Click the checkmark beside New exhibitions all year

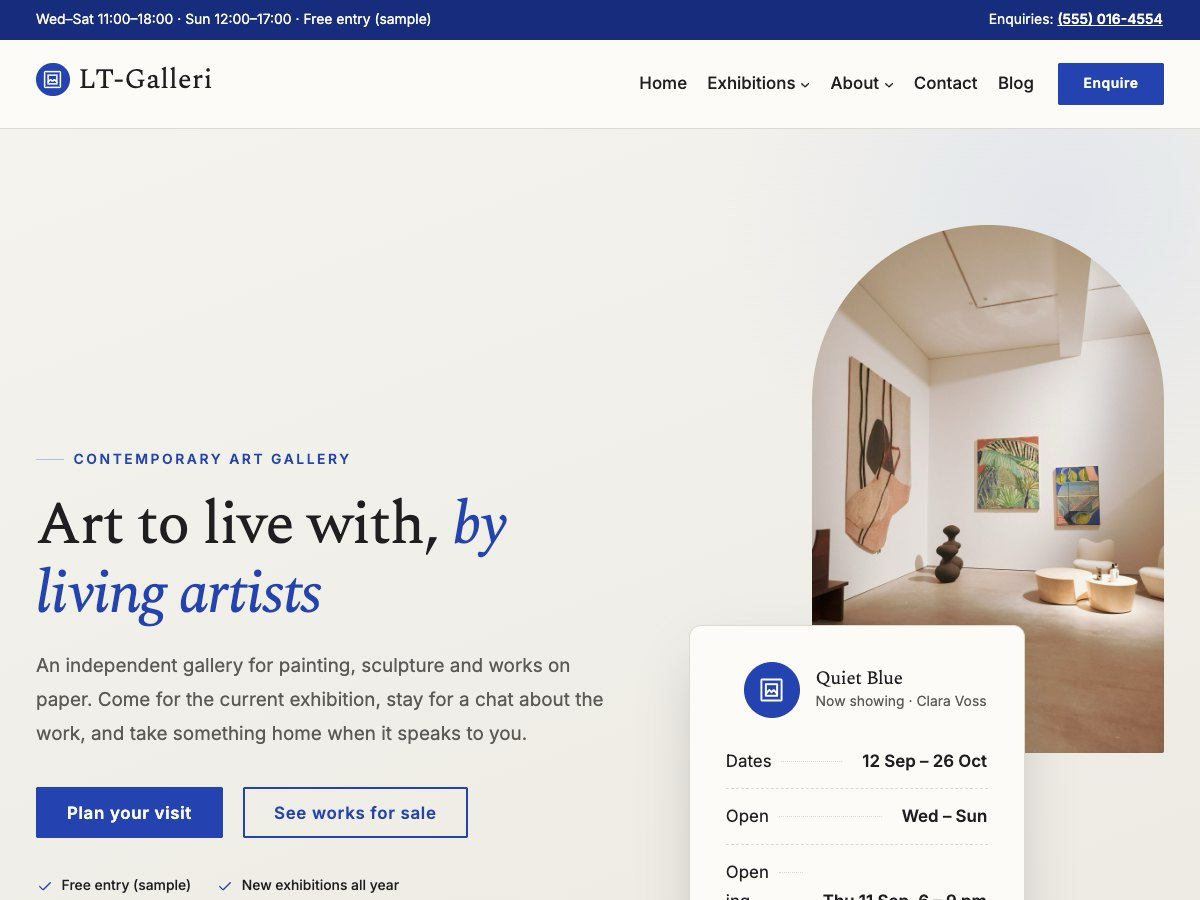point(225,886)
